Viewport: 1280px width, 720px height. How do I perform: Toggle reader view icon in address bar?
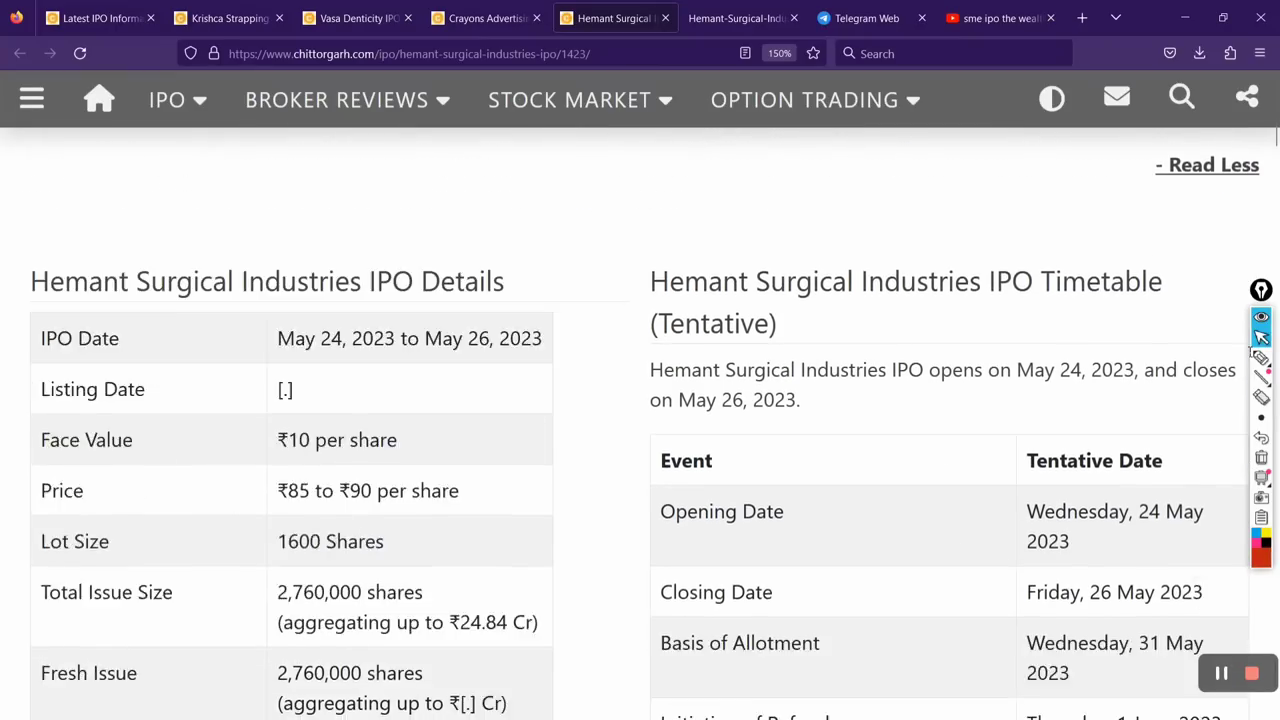tap(745, 53)
